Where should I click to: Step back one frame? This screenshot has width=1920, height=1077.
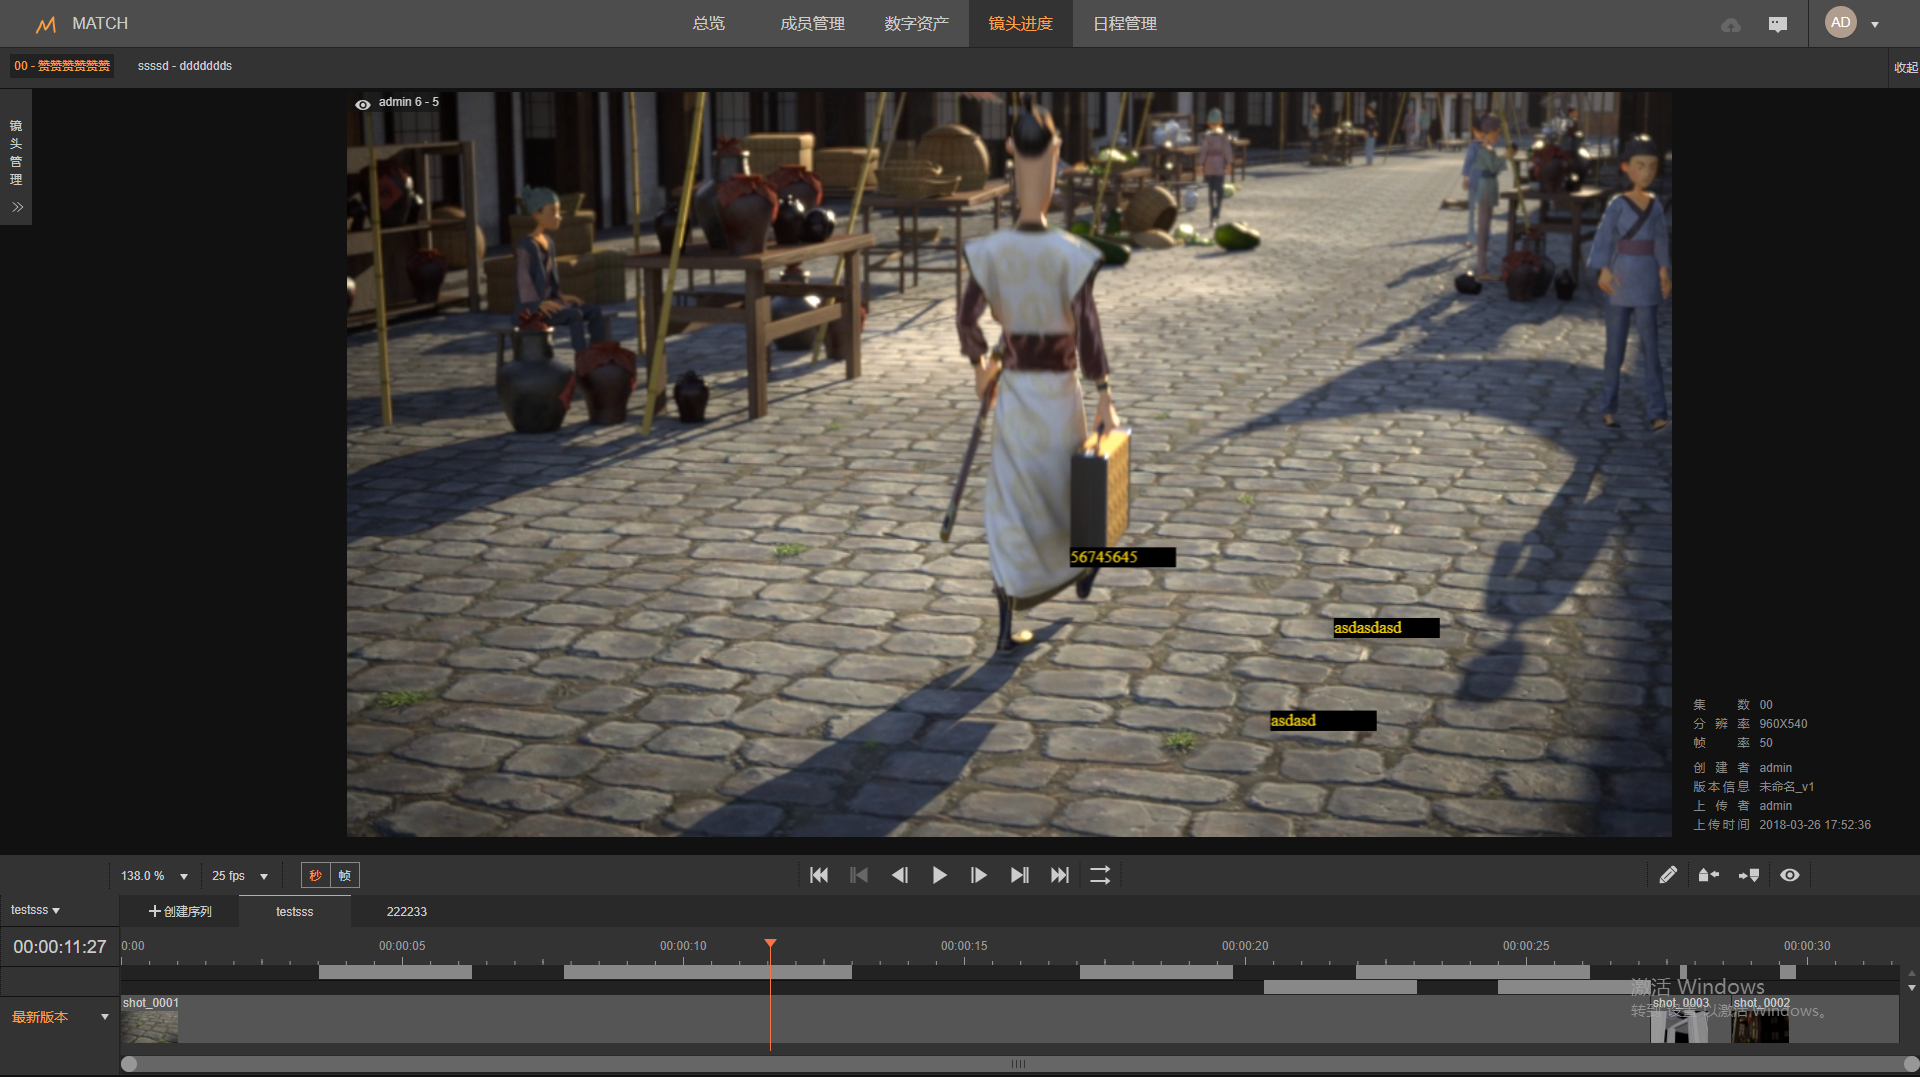click(899, 876)
